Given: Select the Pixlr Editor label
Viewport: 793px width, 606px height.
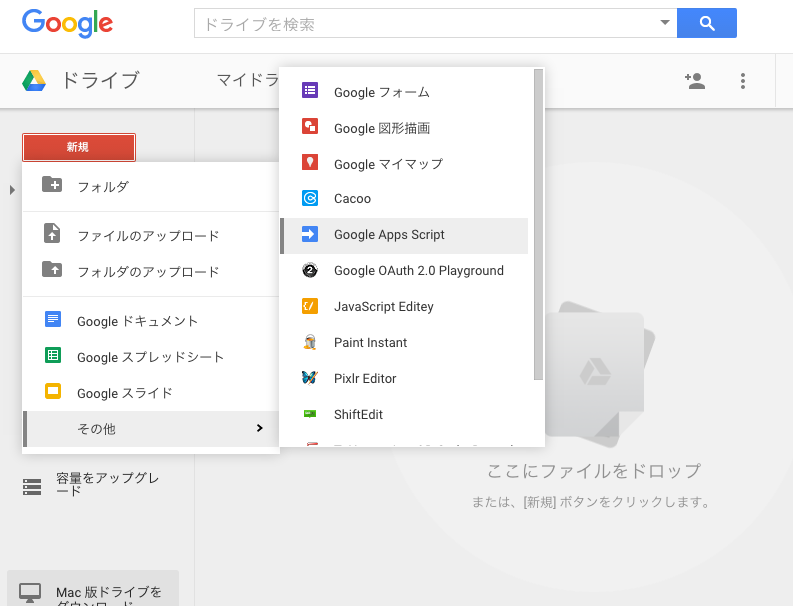Looking at the screenshot, I should [x=365, y=378].
